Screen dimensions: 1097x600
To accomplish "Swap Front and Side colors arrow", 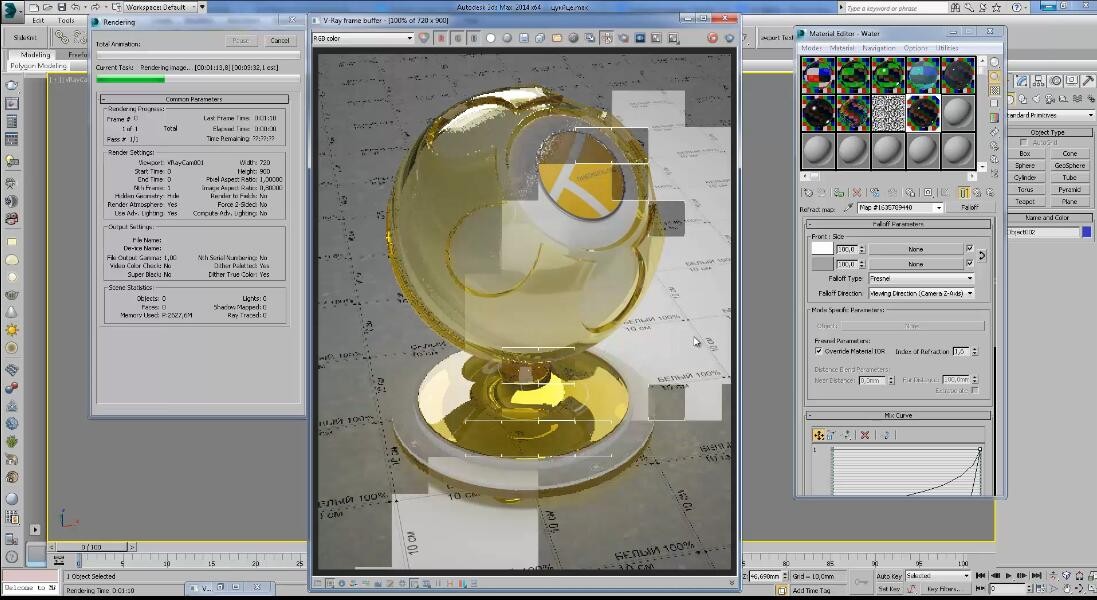I will [982, 256].
